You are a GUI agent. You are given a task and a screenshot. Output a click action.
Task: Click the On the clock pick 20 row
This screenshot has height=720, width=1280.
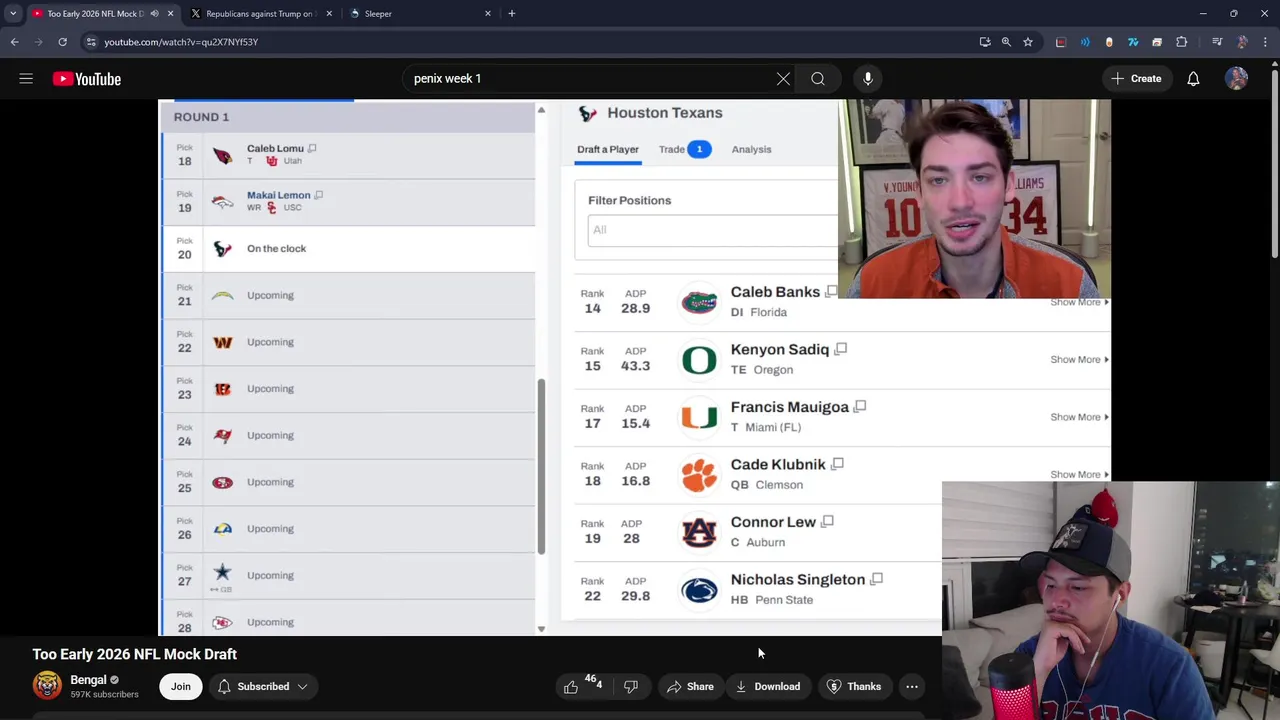348,248
